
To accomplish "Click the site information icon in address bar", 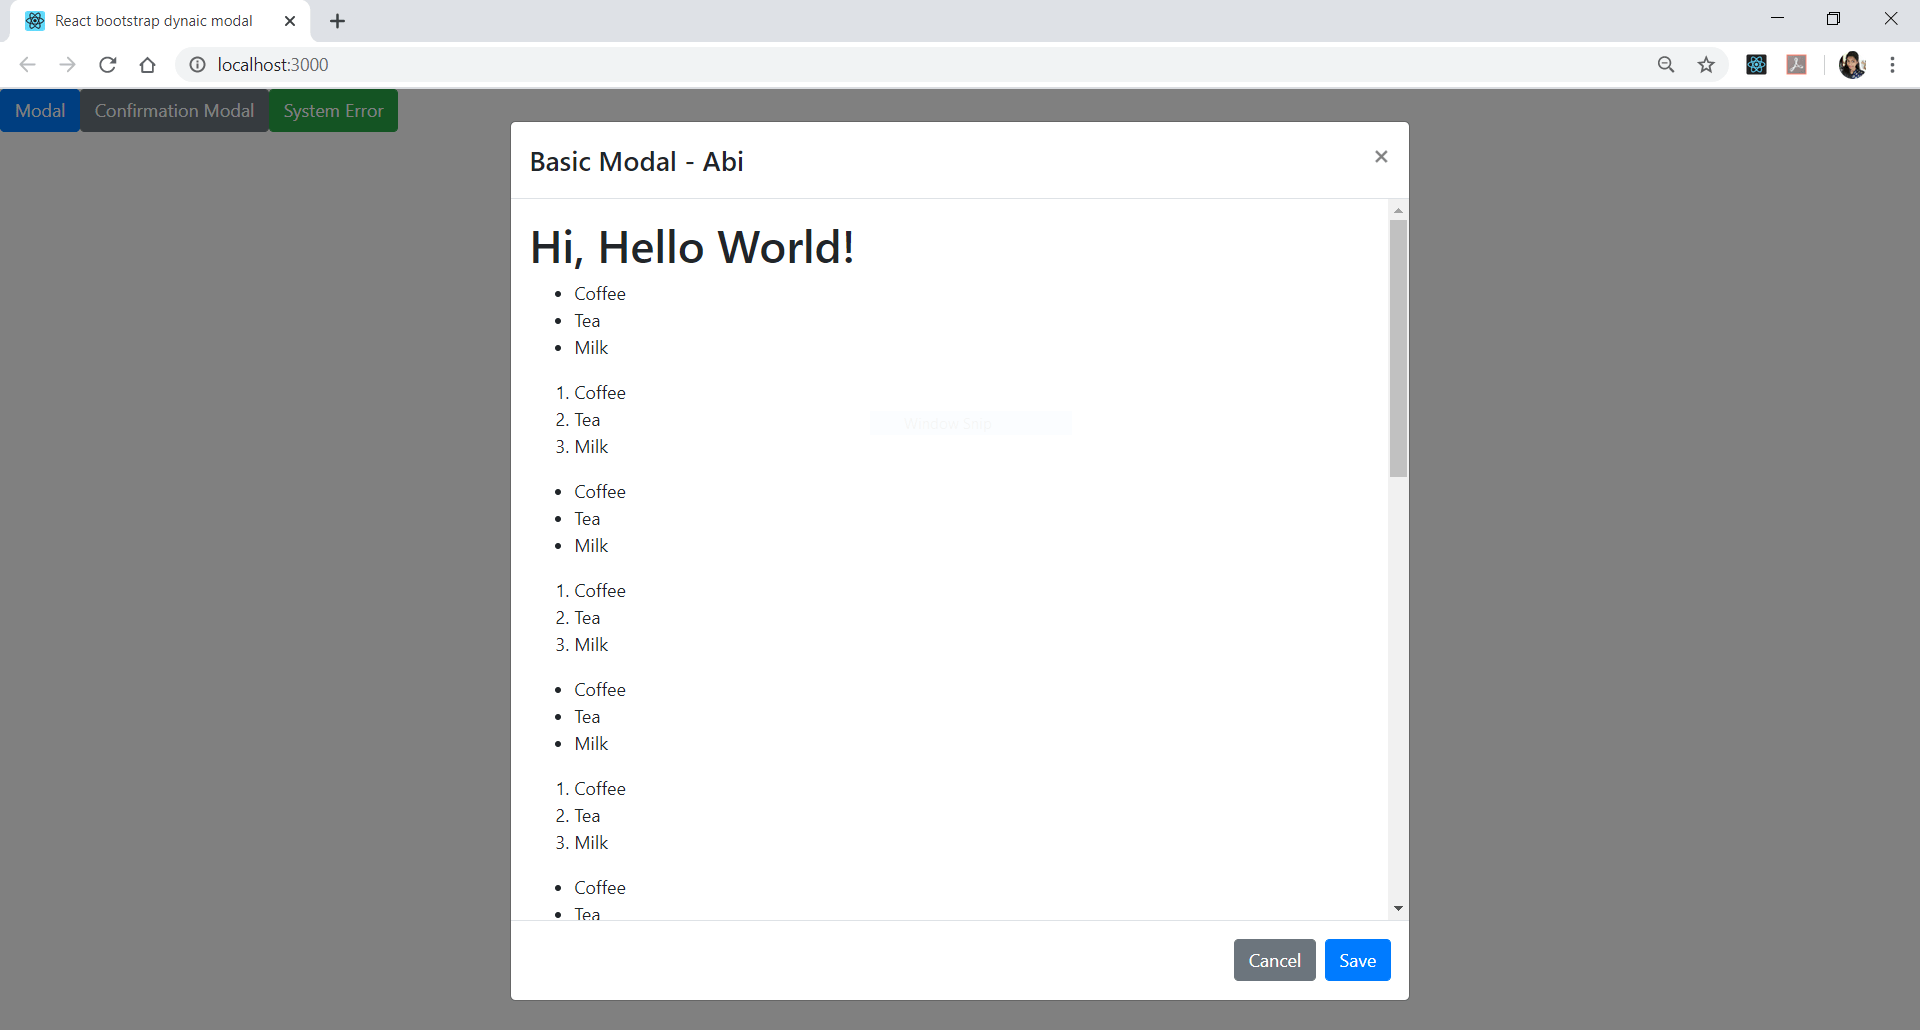I will (197, 64).
